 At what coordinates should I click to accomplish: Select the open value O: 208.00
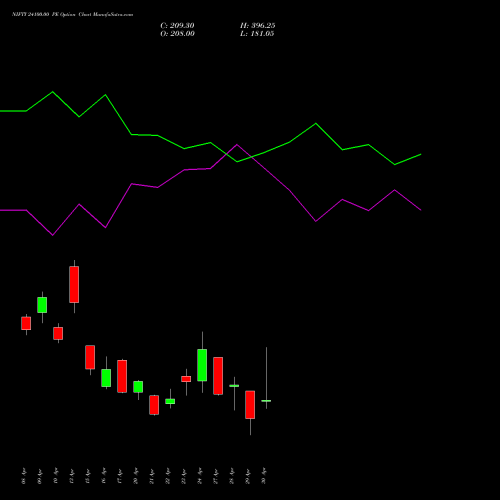click(x=177, y=34)
